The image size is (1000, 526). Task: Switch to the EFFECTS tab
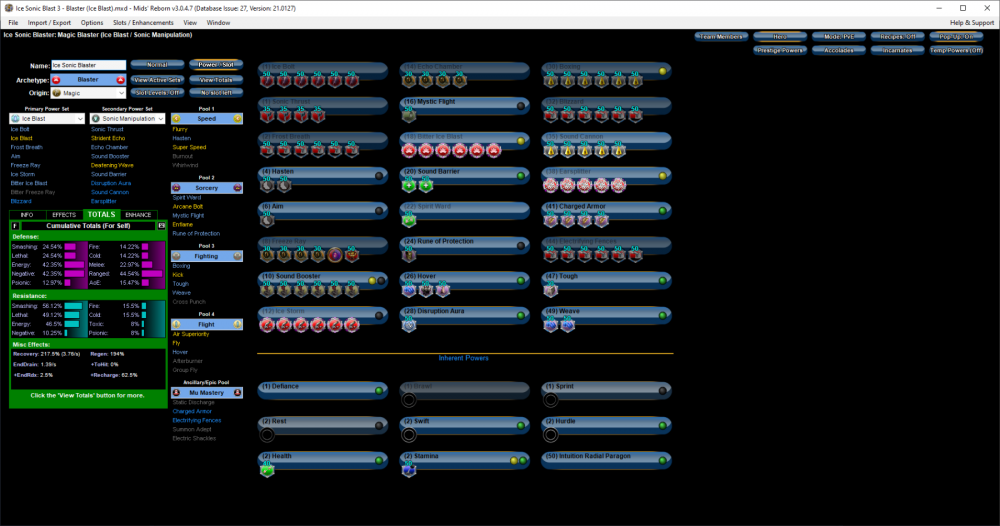coord(64,214)
